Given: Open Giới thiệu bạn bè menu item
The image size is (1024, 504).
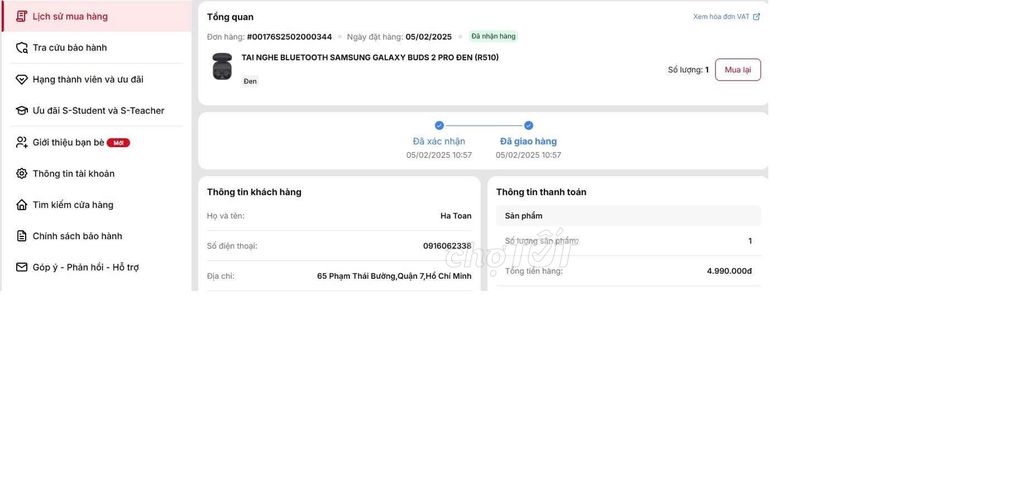Looking at the screenshot, I should click(x=96, y=142).
